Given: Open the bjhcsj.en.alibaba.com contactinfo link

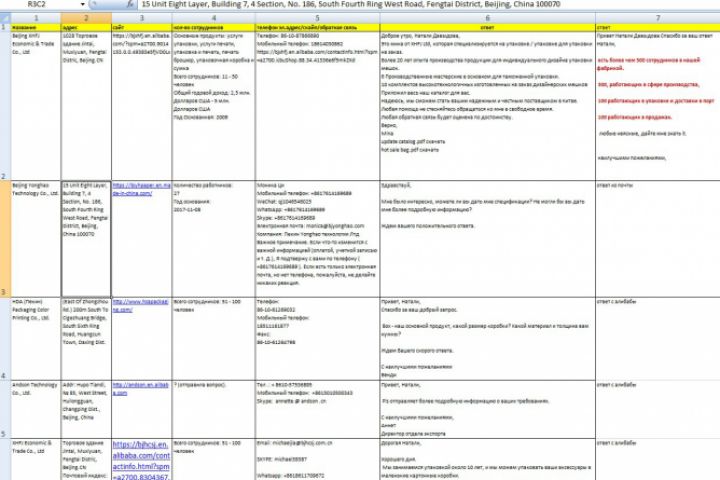Looking at the screenshot, I should [x=141, y=461].
